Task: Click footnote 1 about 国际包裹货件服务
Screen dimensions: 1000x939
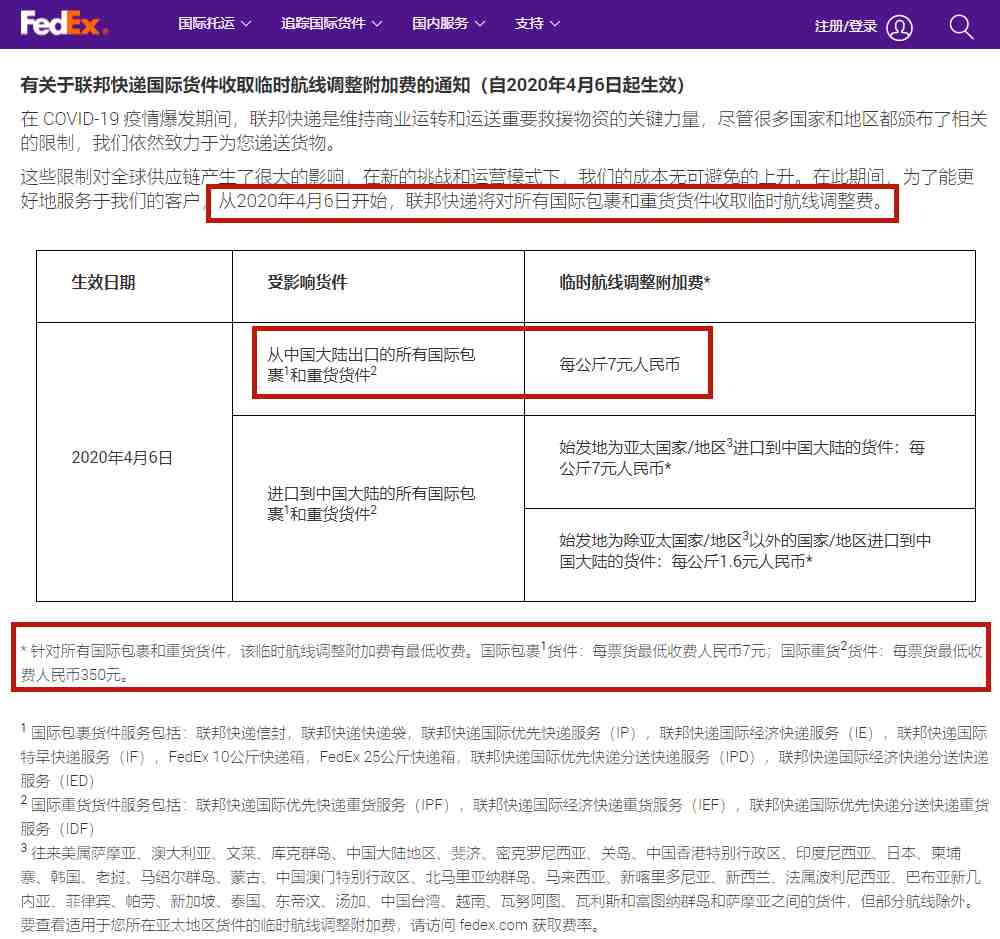Action: (504, 757)
